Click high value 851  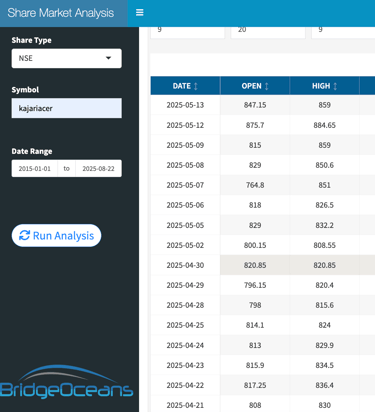(324, 185)
